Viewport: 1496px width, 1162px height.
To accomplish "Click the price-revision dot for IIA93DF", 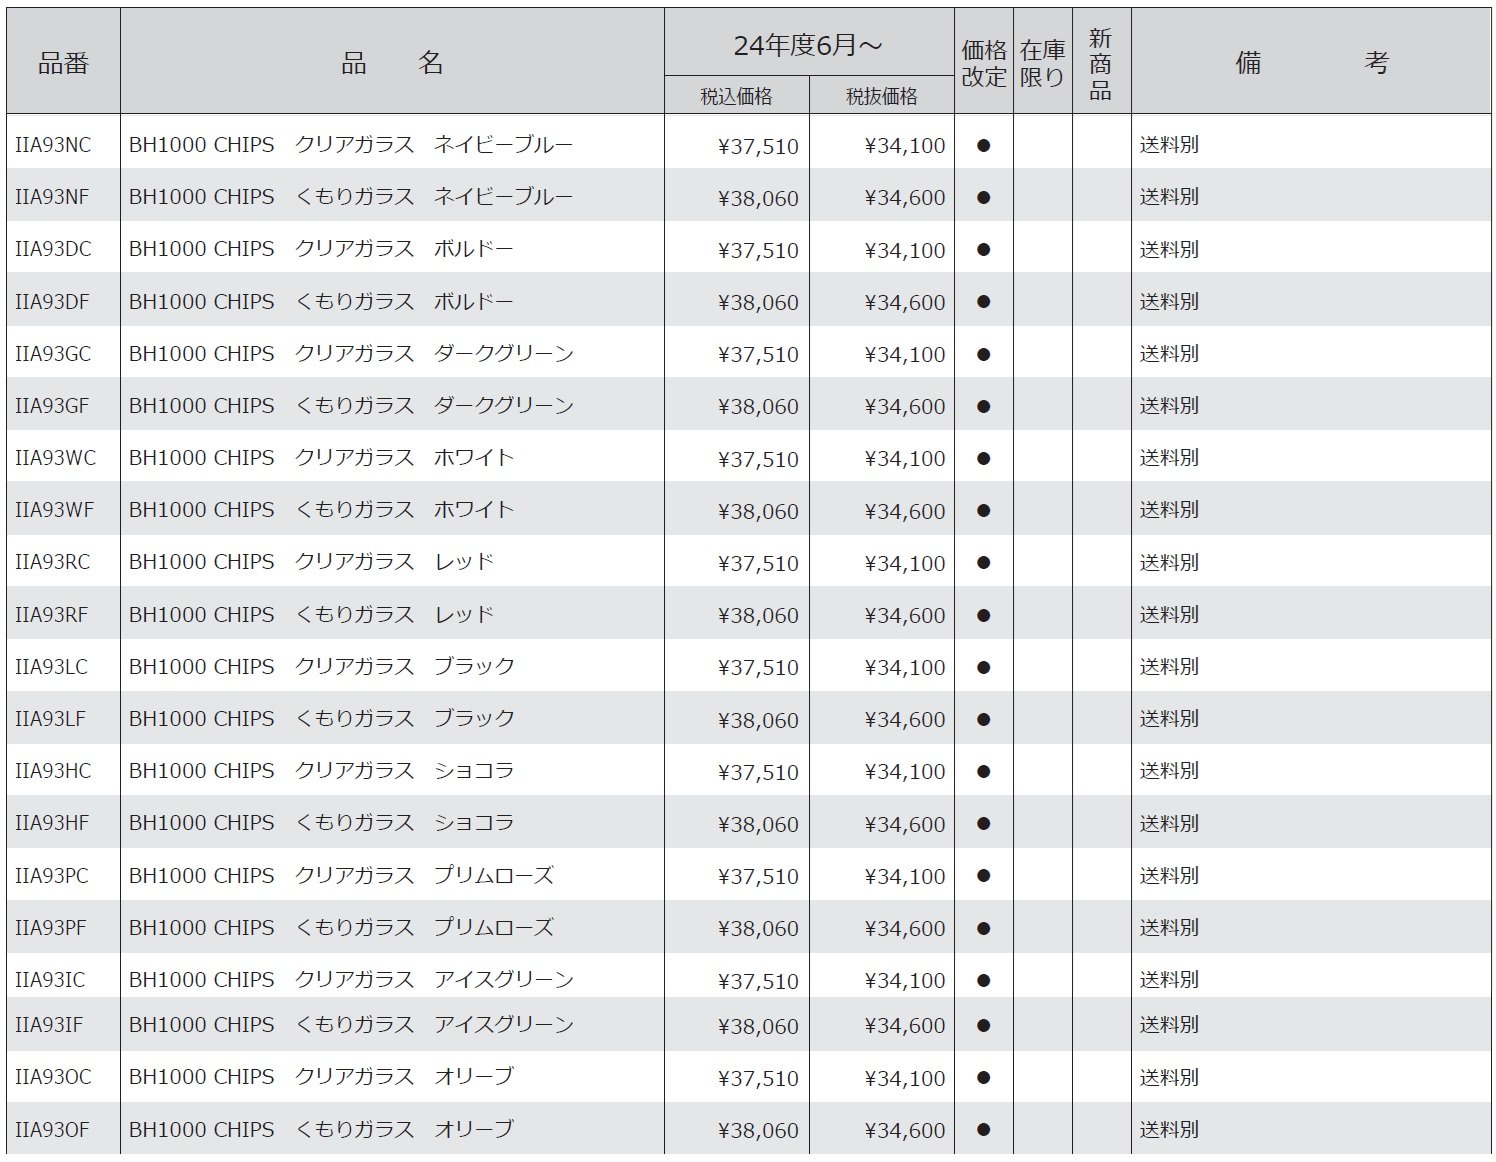I will pyautogui.click(x=983, y=302).
